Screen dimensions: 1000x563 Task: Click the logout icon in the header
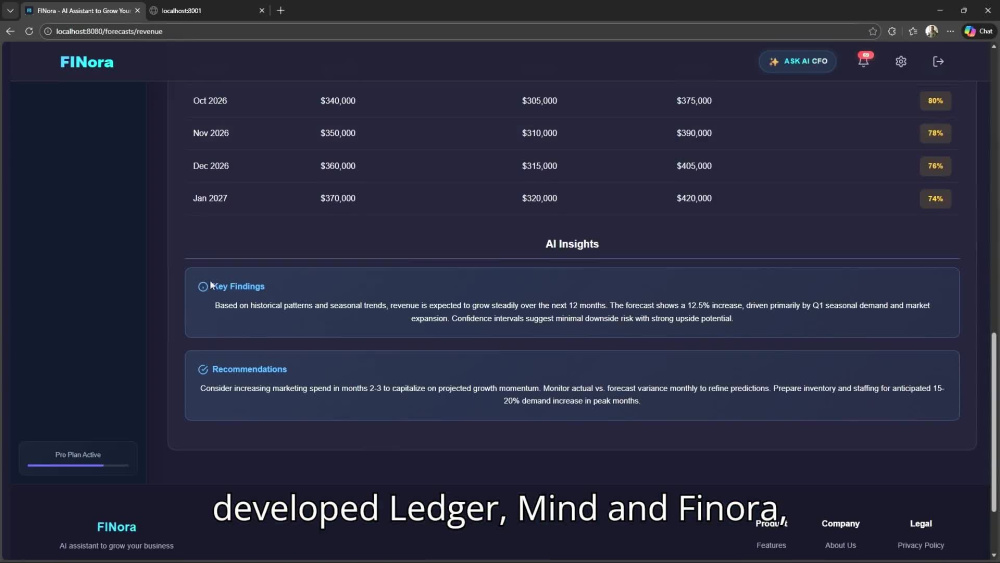click(938, 61)
